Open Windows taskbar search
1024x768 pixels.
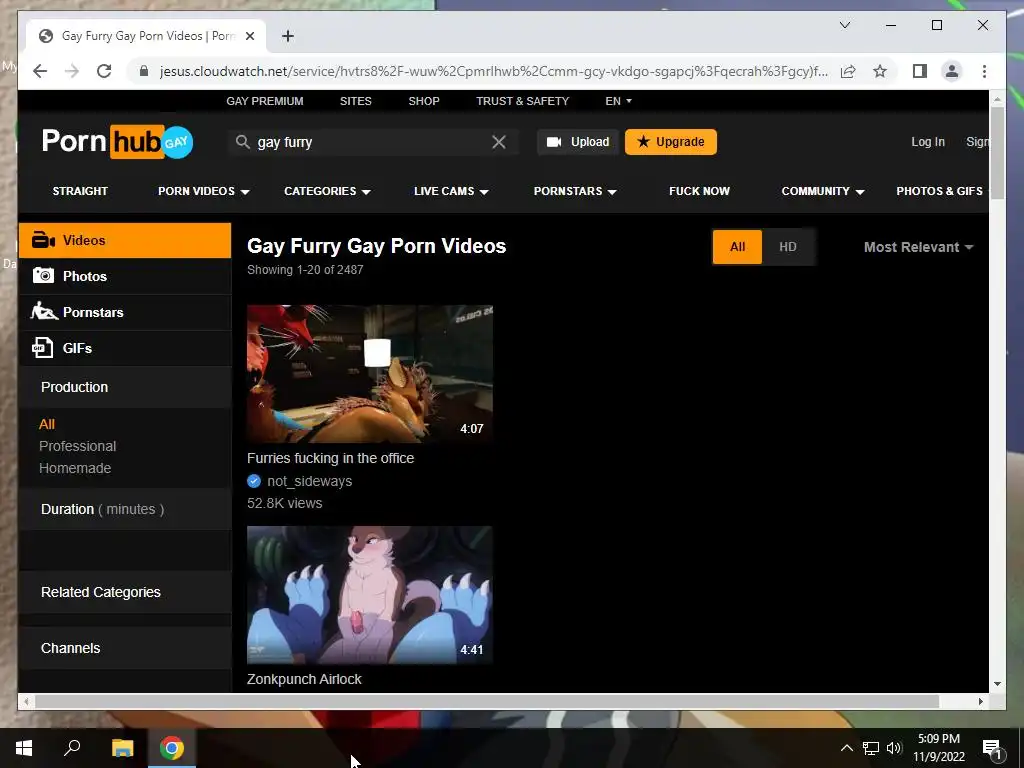72,748
